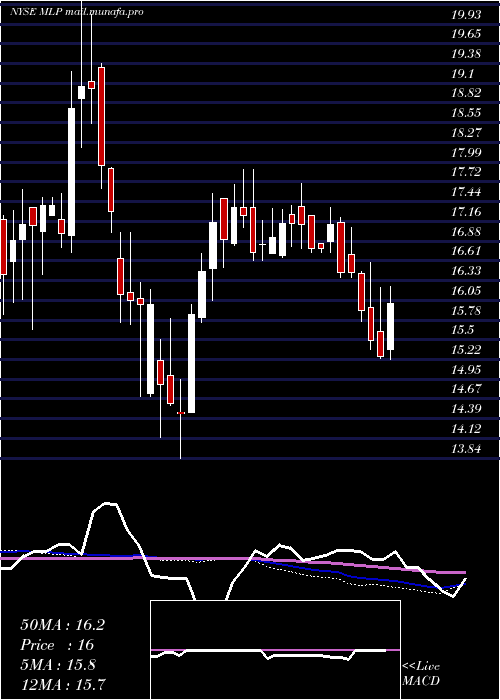Image resolution: width=500 pixels, height=700 pixels.
Task: Click the <<Live MACD label
Action: (421, 674)
